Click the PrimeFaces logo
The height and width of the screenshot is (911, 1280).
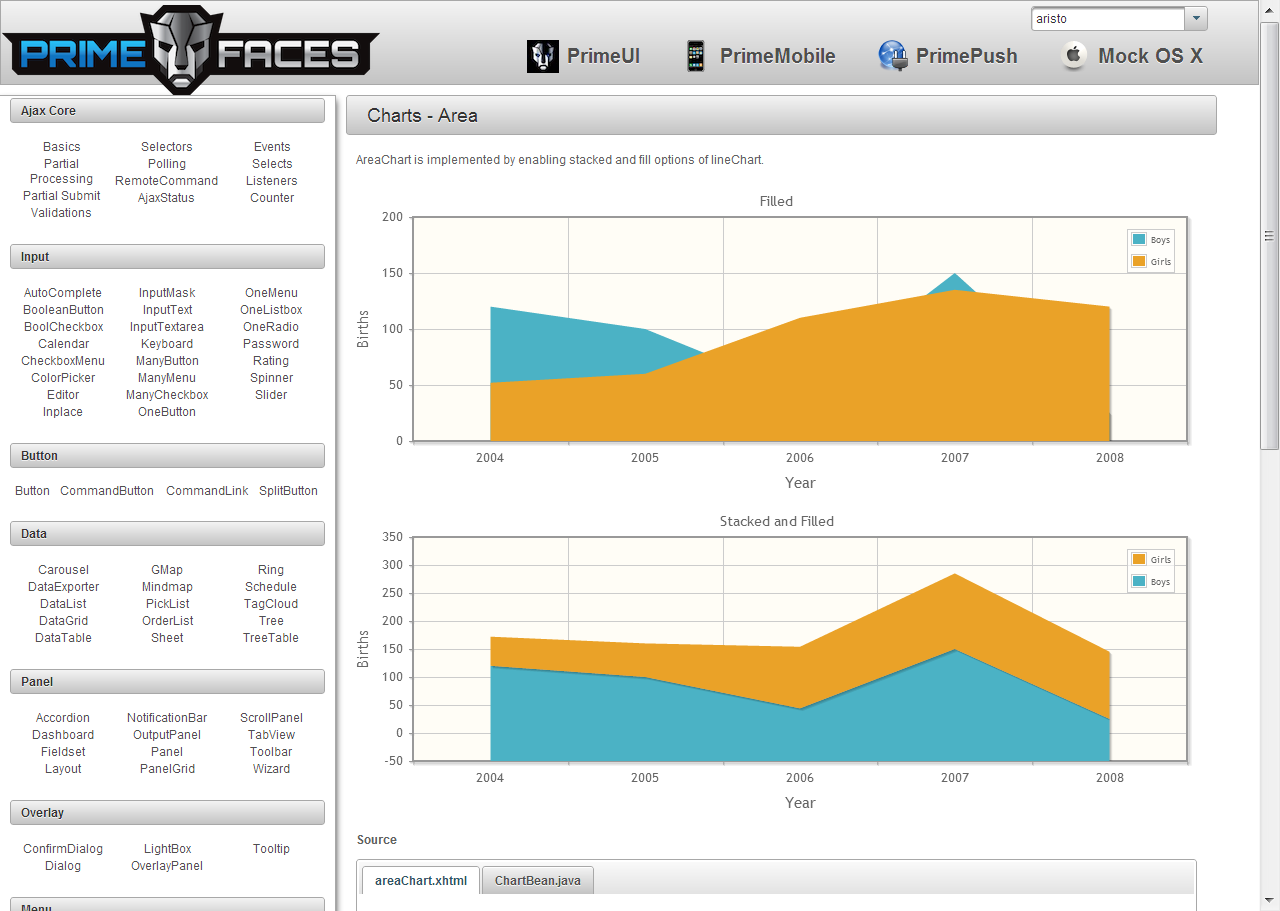(190, 47)
